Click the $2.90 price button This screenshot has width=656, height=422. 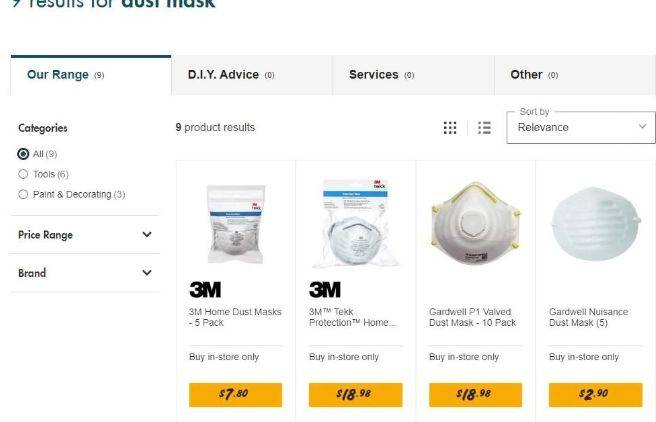pos(595,394)
